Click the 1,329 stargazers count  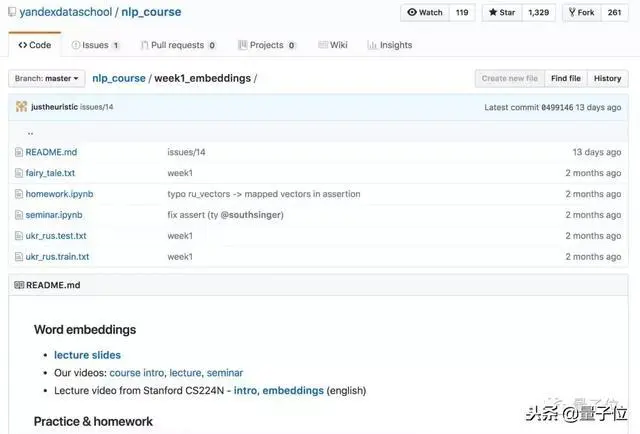[538, 13]
